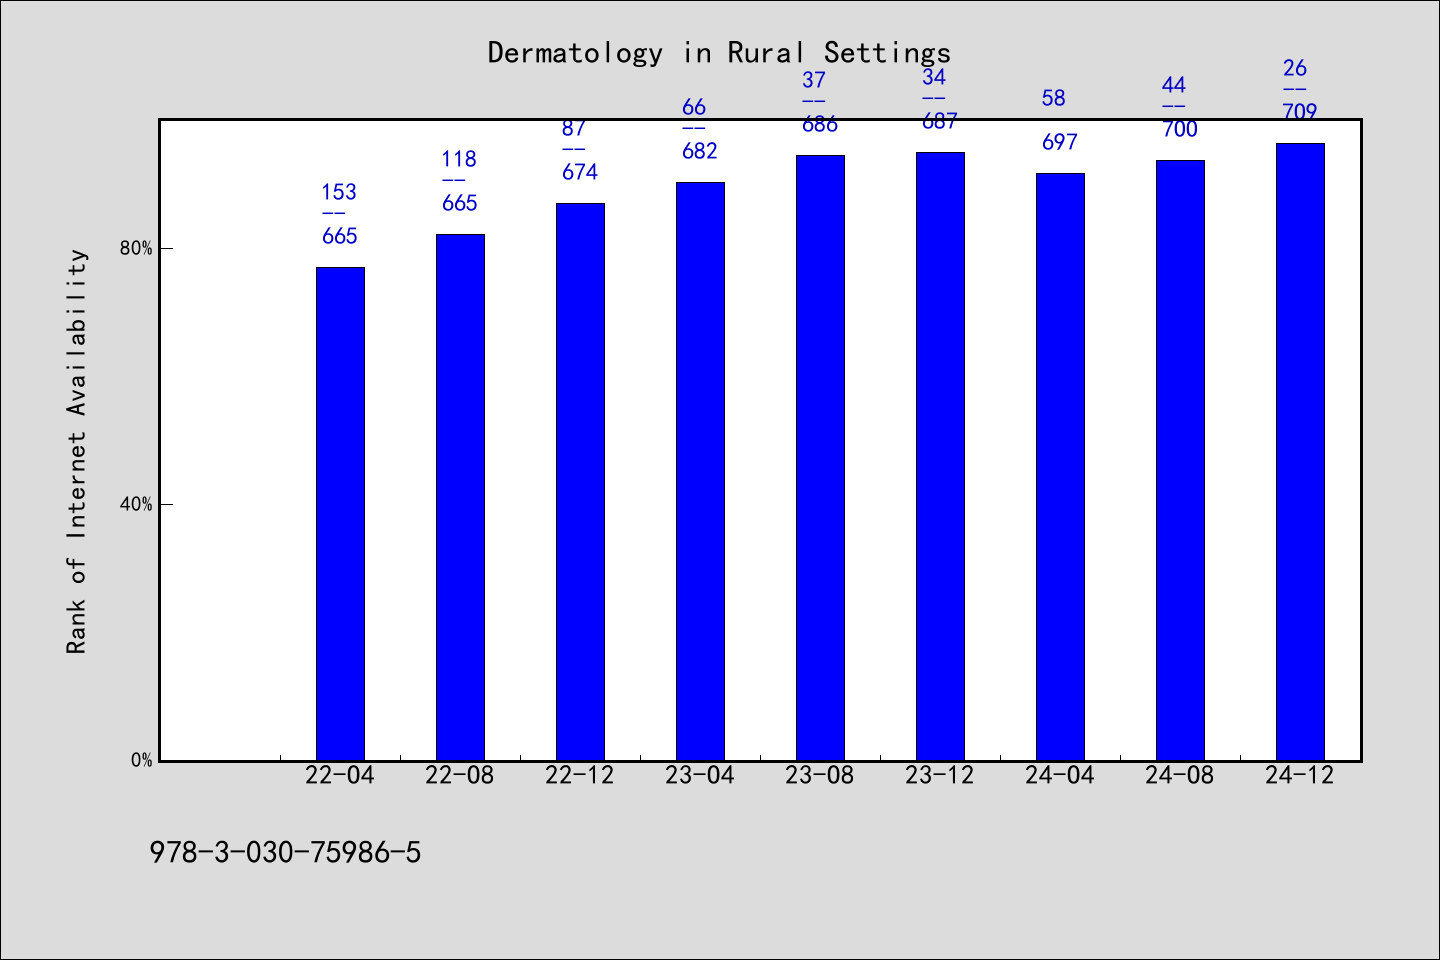Screen dimensions: 1440x960
Task: Click the blue bar for 24-04
Action: tap(1060, 467)
